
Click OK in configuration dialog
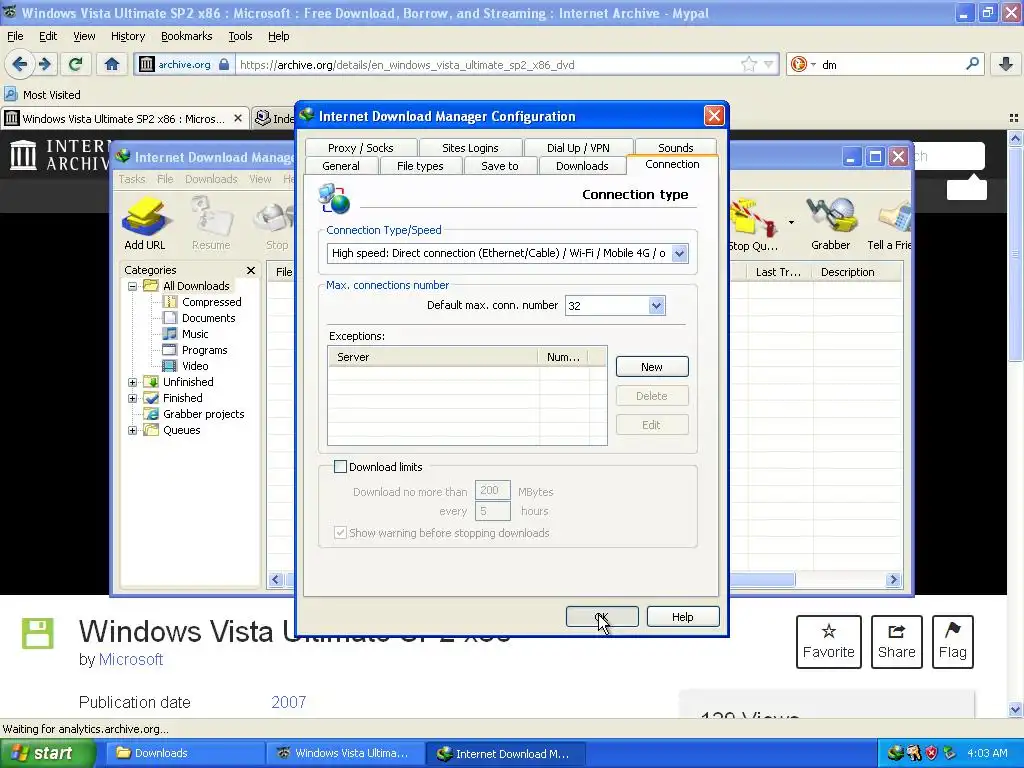(601, 616)
